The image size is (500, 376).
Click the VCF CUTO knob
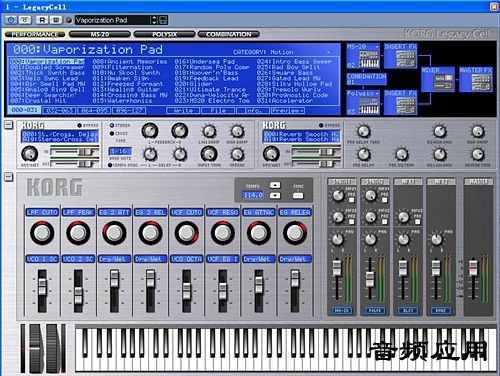(x=186, y=233)
